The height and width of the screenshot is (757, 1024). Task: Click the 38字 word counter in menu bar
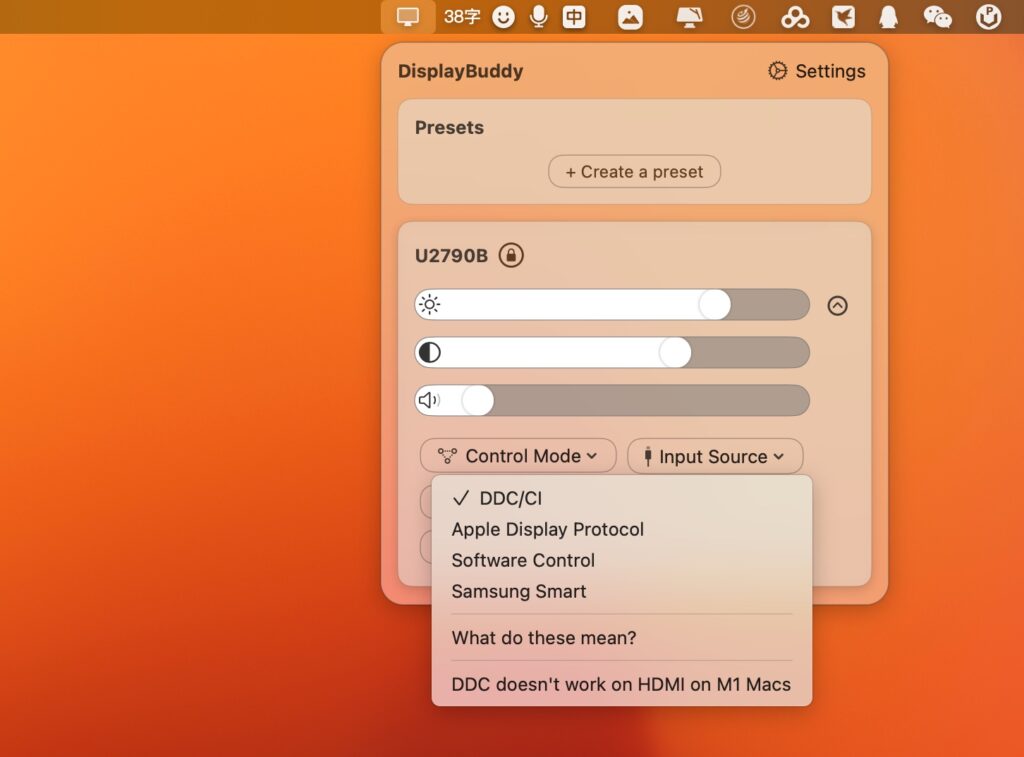462,16
